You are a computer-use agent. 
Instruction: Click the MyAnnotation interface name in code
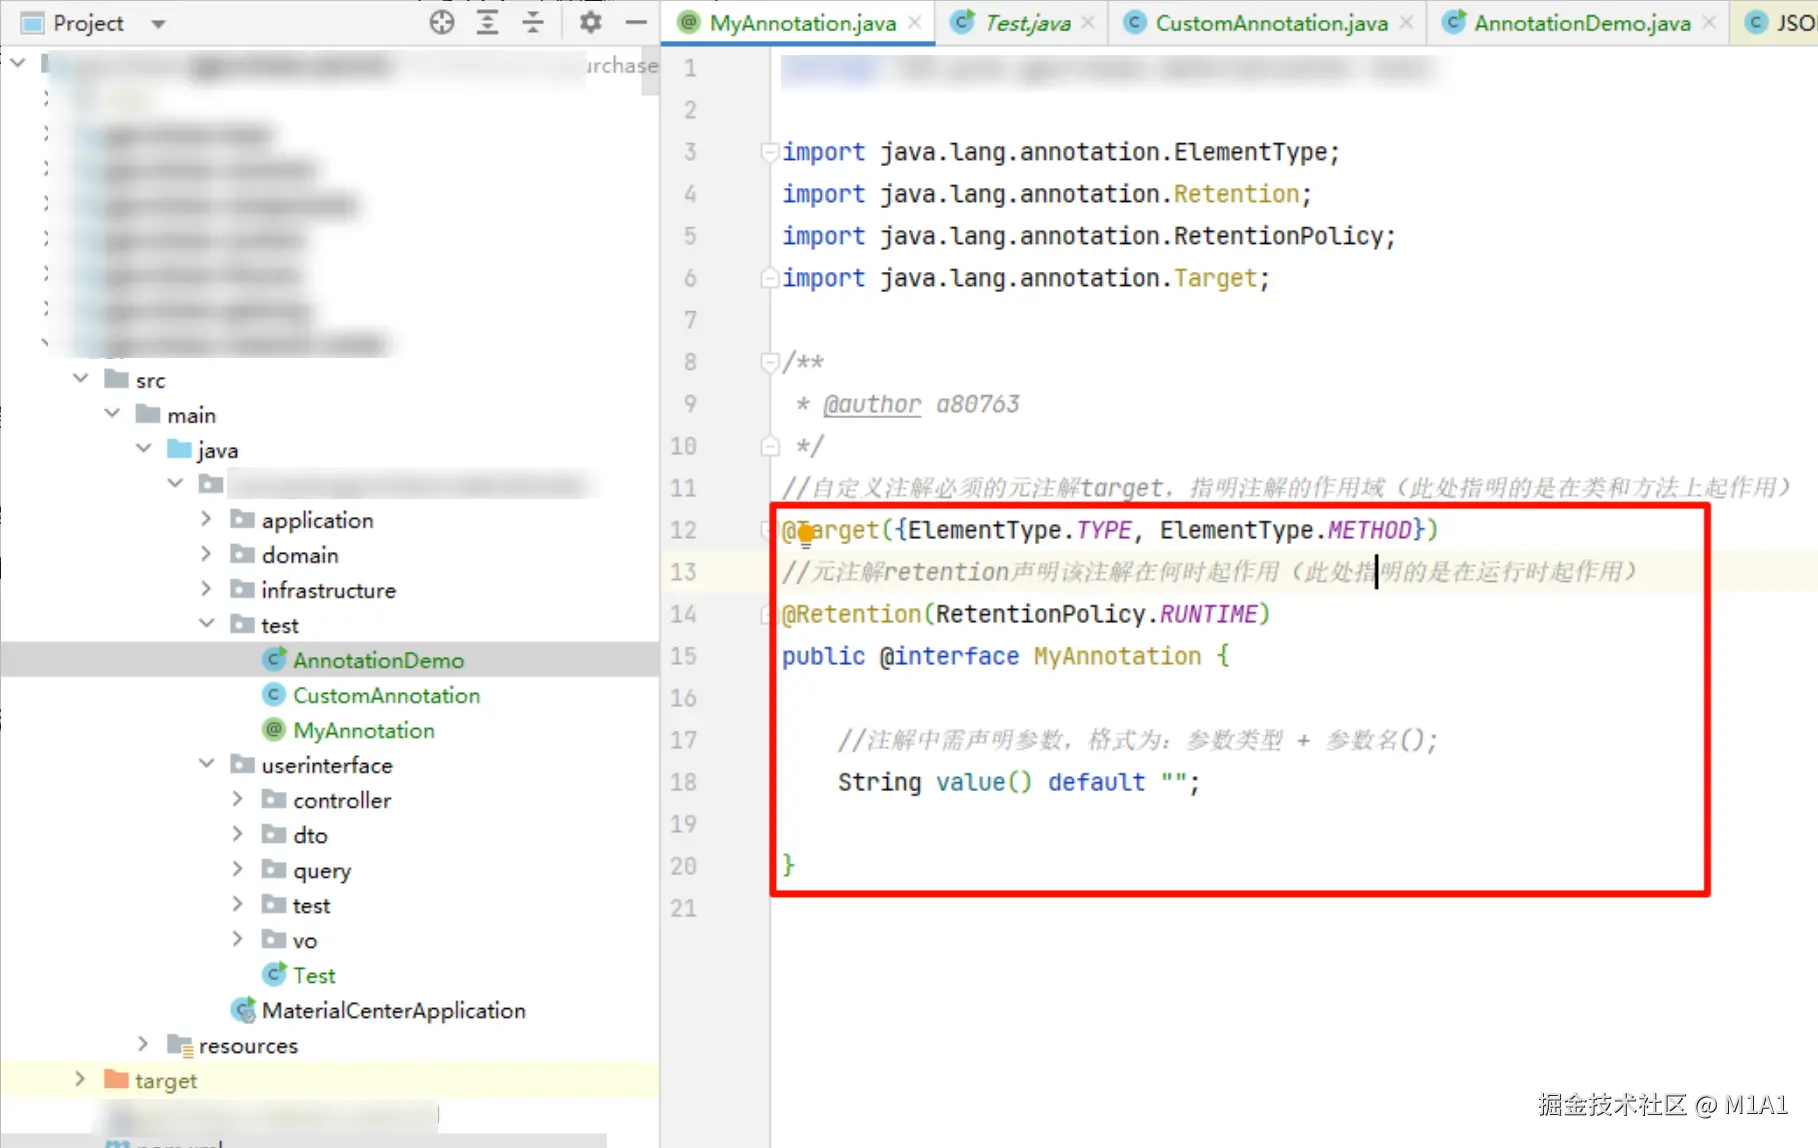tap(1117, 656)
